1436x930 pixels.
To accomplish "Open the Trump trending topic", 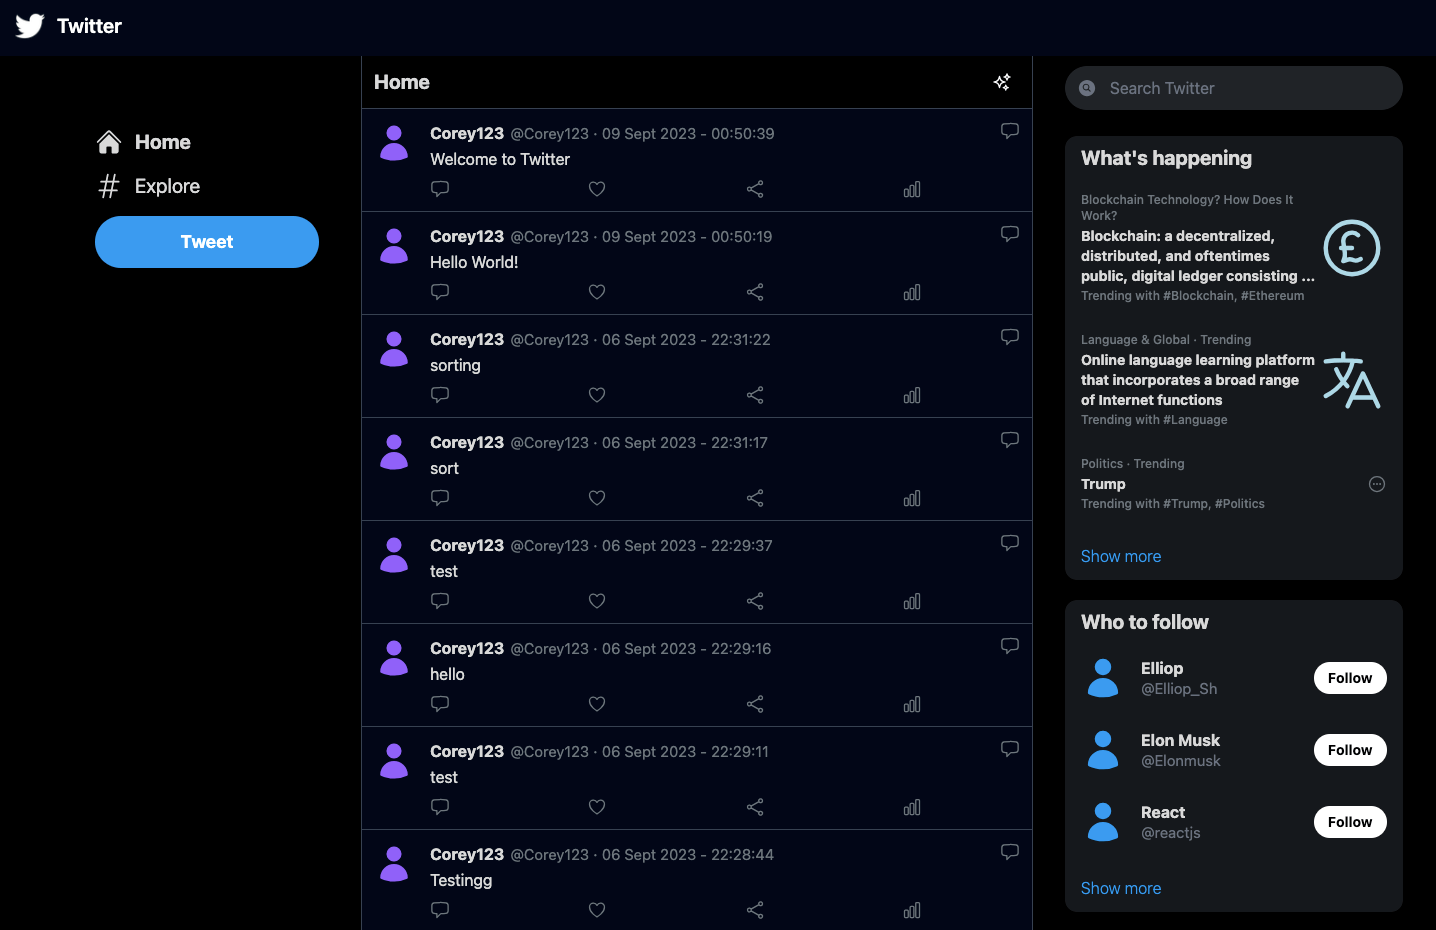I will pyautogui.click(x=1103, y=484).
